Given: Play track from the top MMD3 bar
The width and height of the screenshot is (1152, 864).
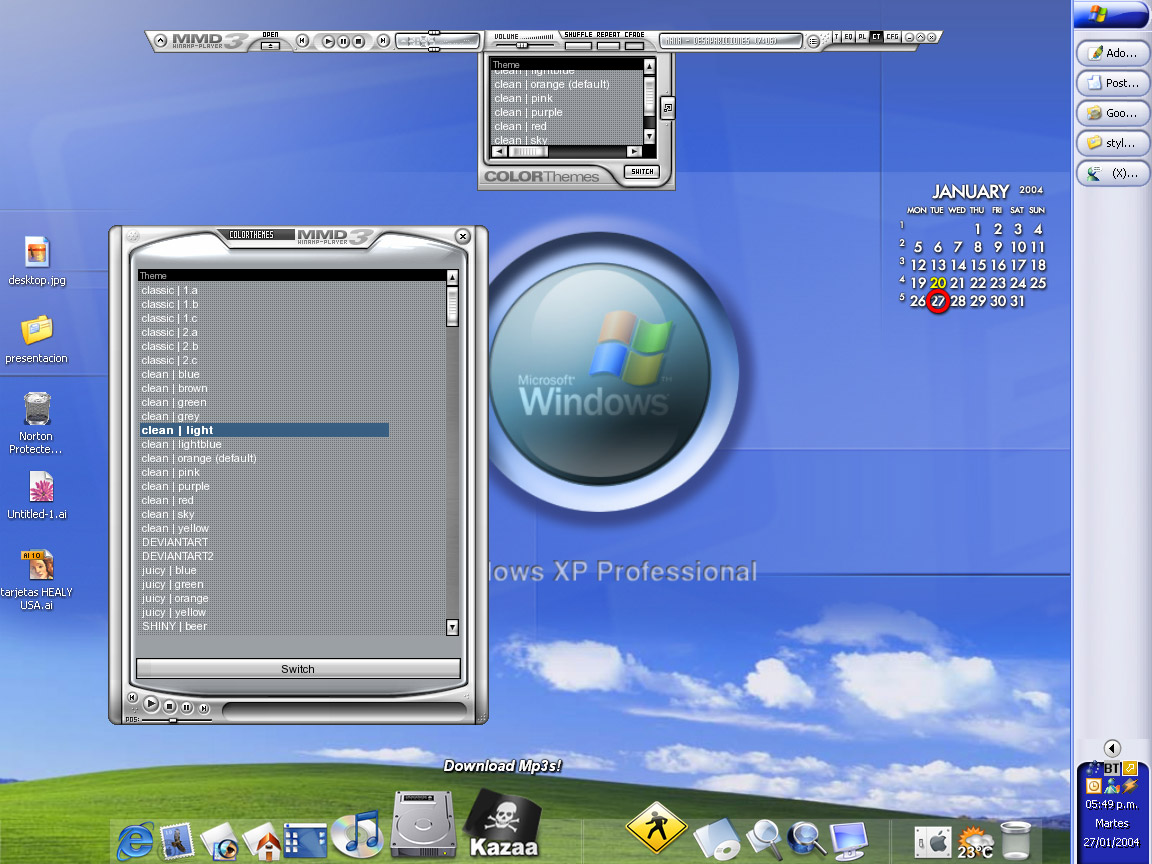Looking at the screenshot, I should click(x=328, y=41).
